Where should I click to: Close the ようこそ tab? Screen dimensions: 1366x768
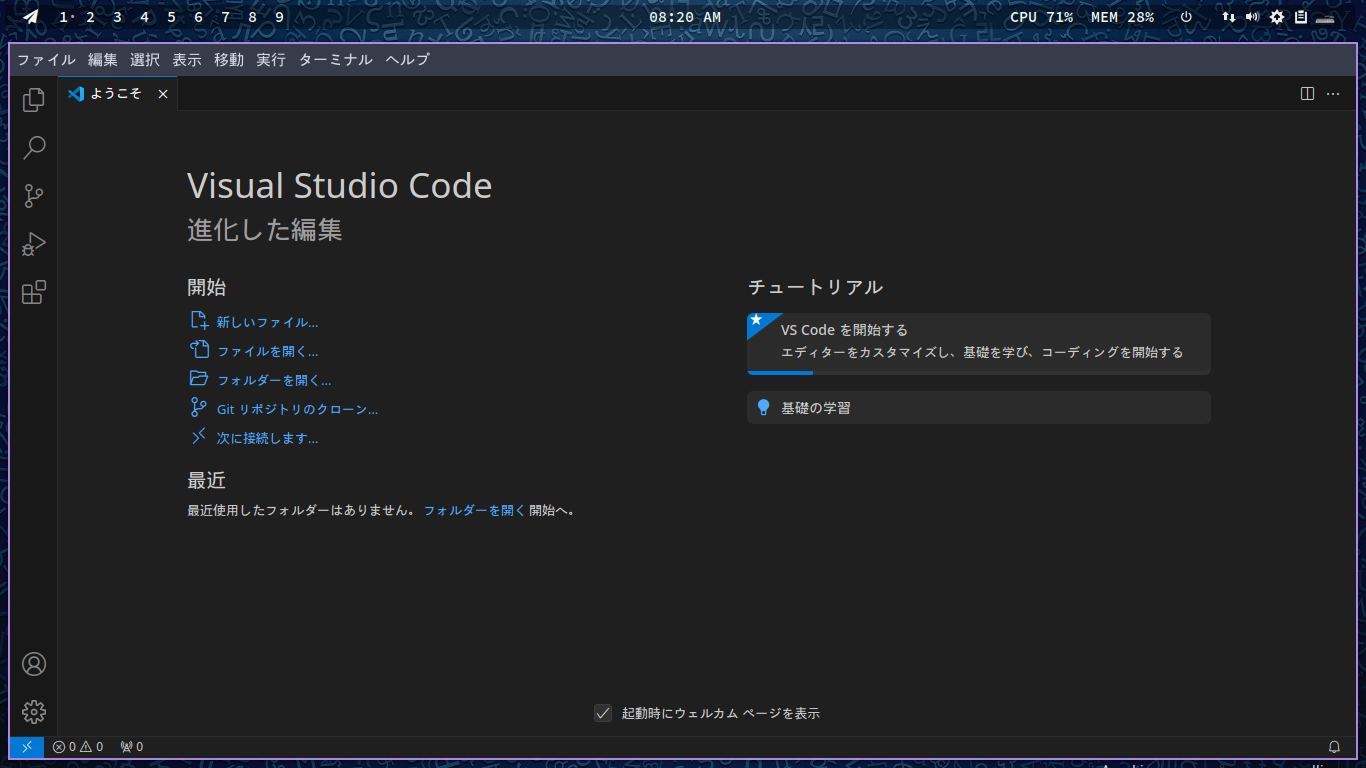coord(163,94)
